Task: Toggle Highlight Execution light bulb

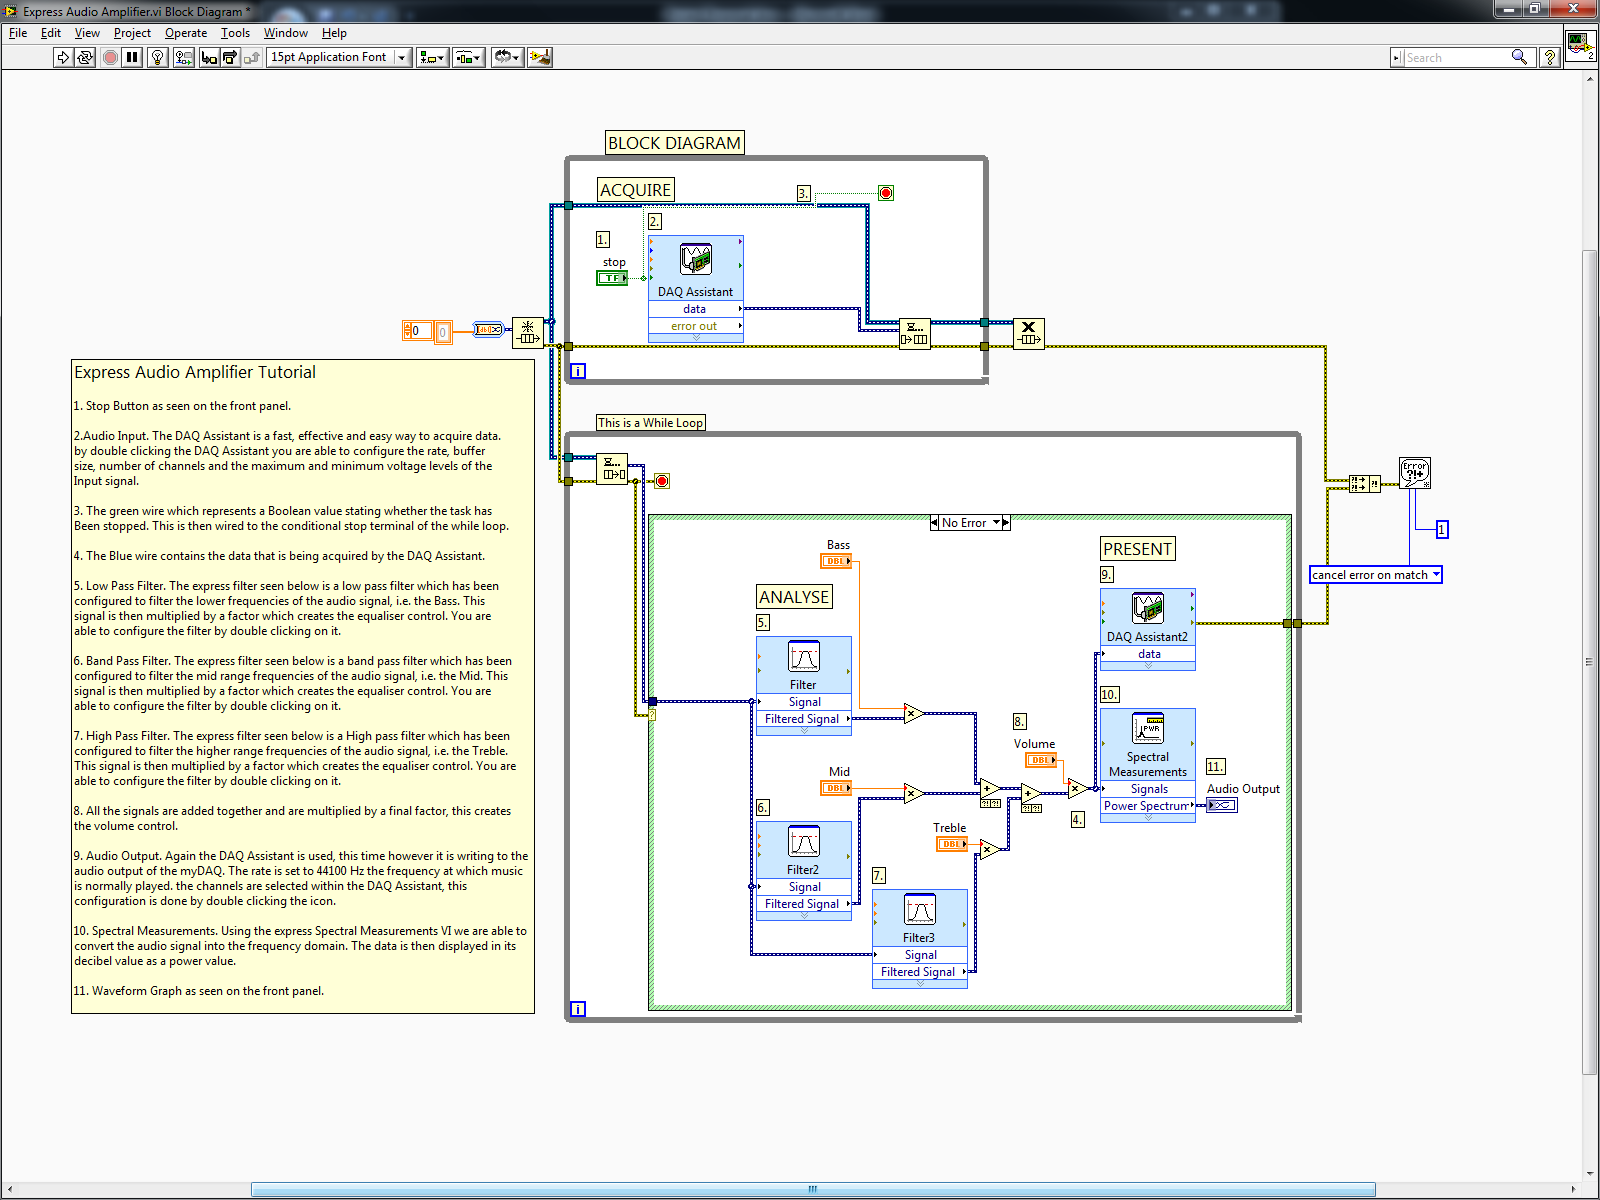Action: tap(157, 57)
